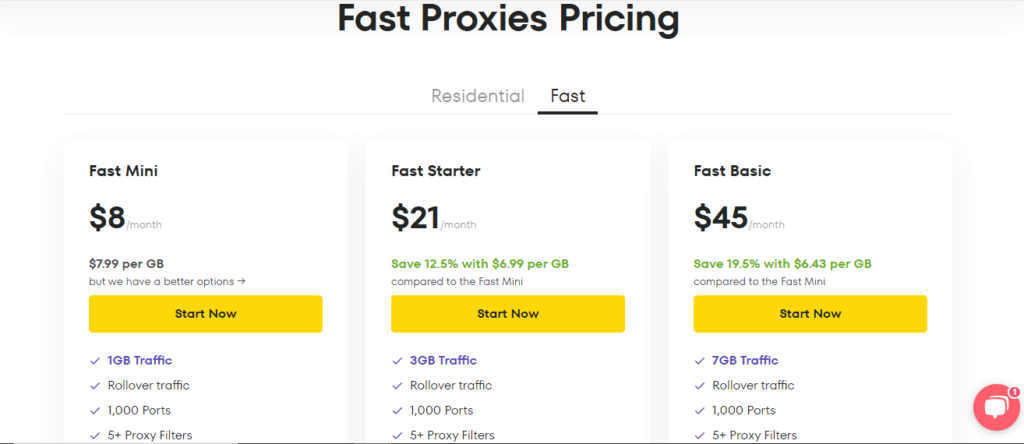Switch to the Residential pricing tab

click(x=477, y=96)
